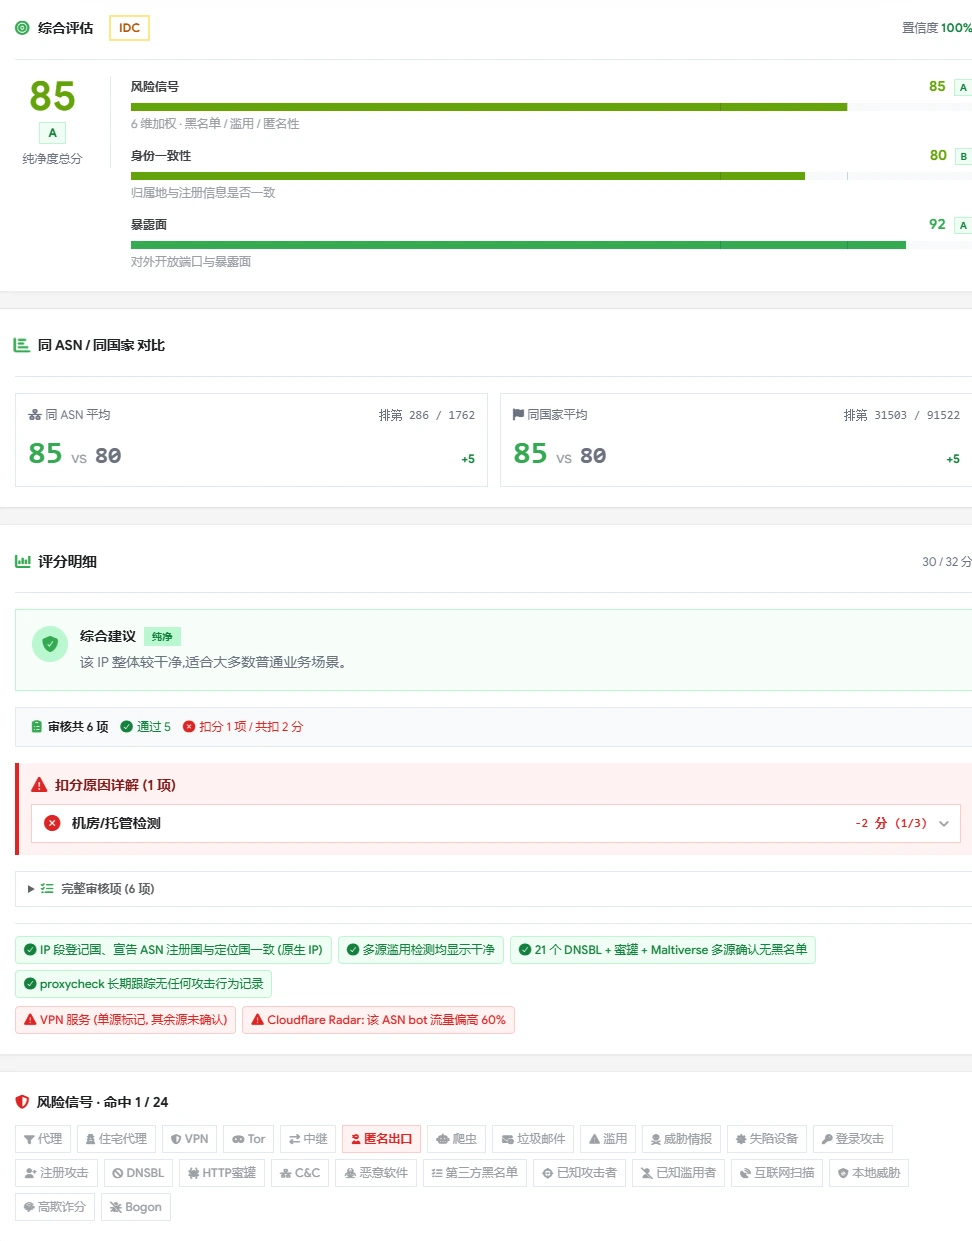Click the 排第 31503 / 91522 ranking text

(902, 415)
